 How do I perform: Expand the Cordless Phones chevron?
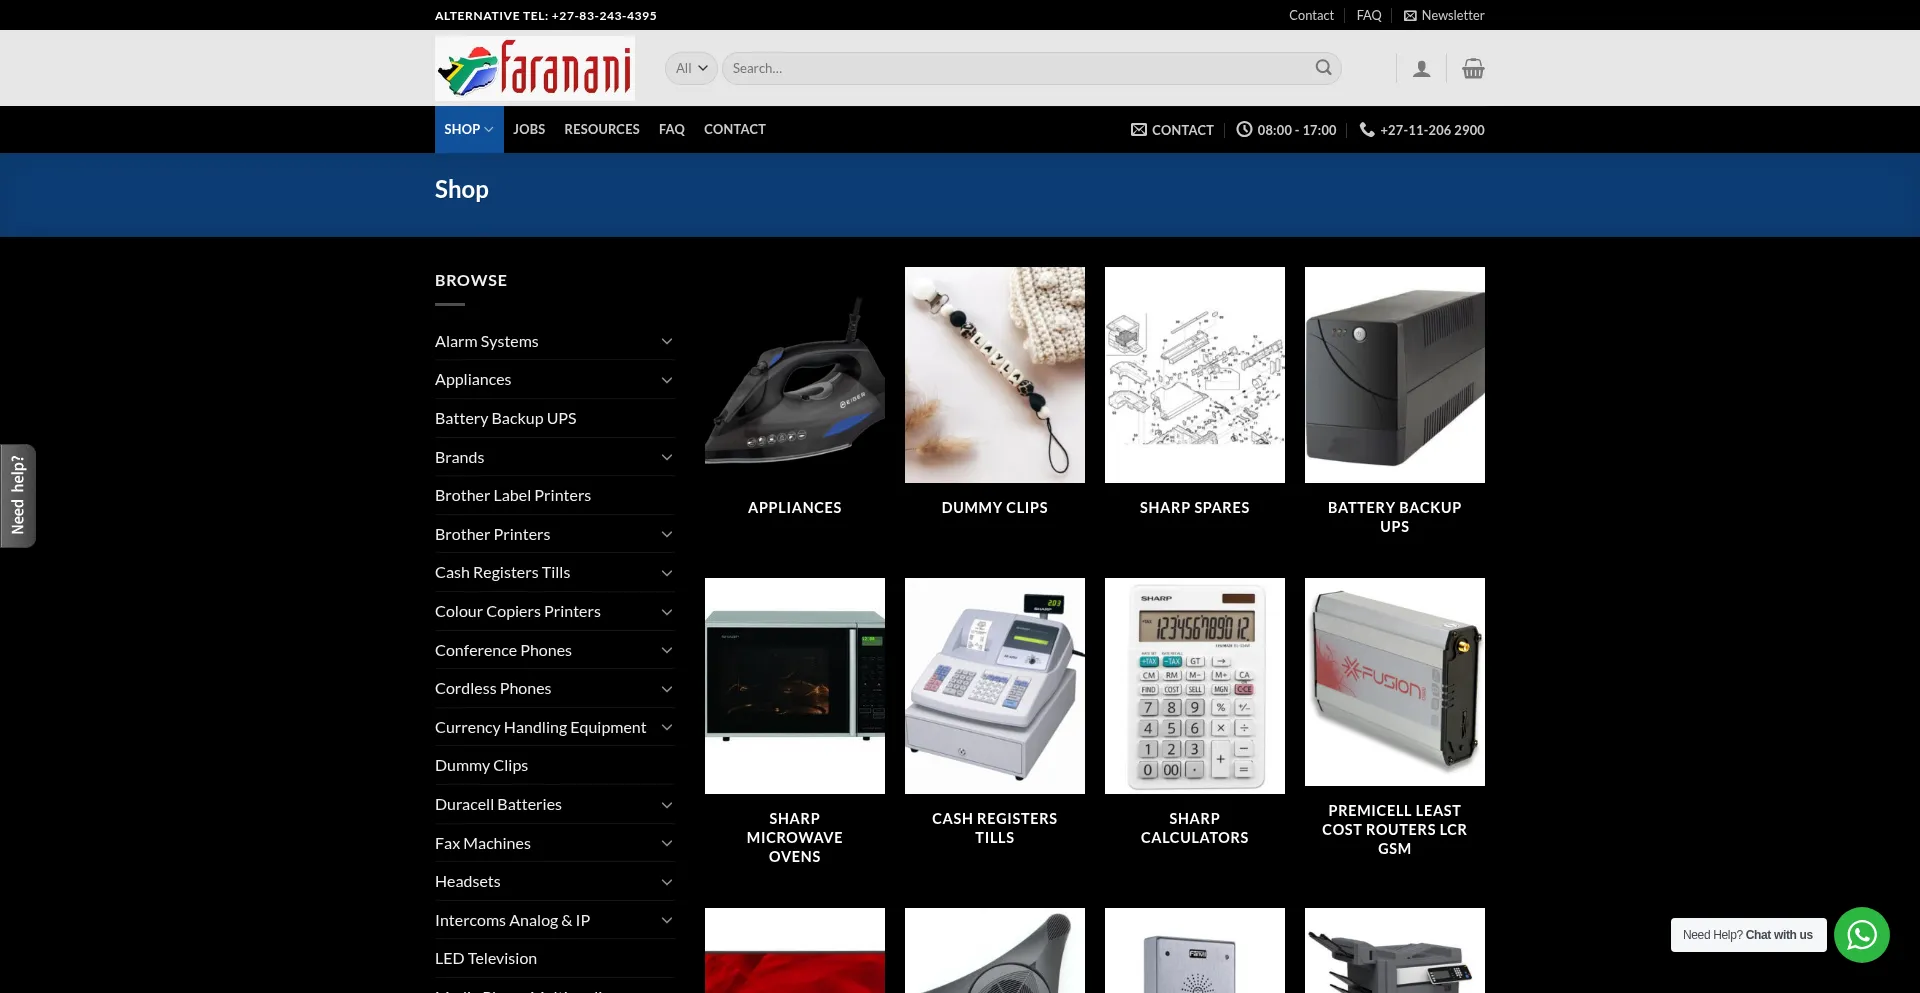[667, 689]
